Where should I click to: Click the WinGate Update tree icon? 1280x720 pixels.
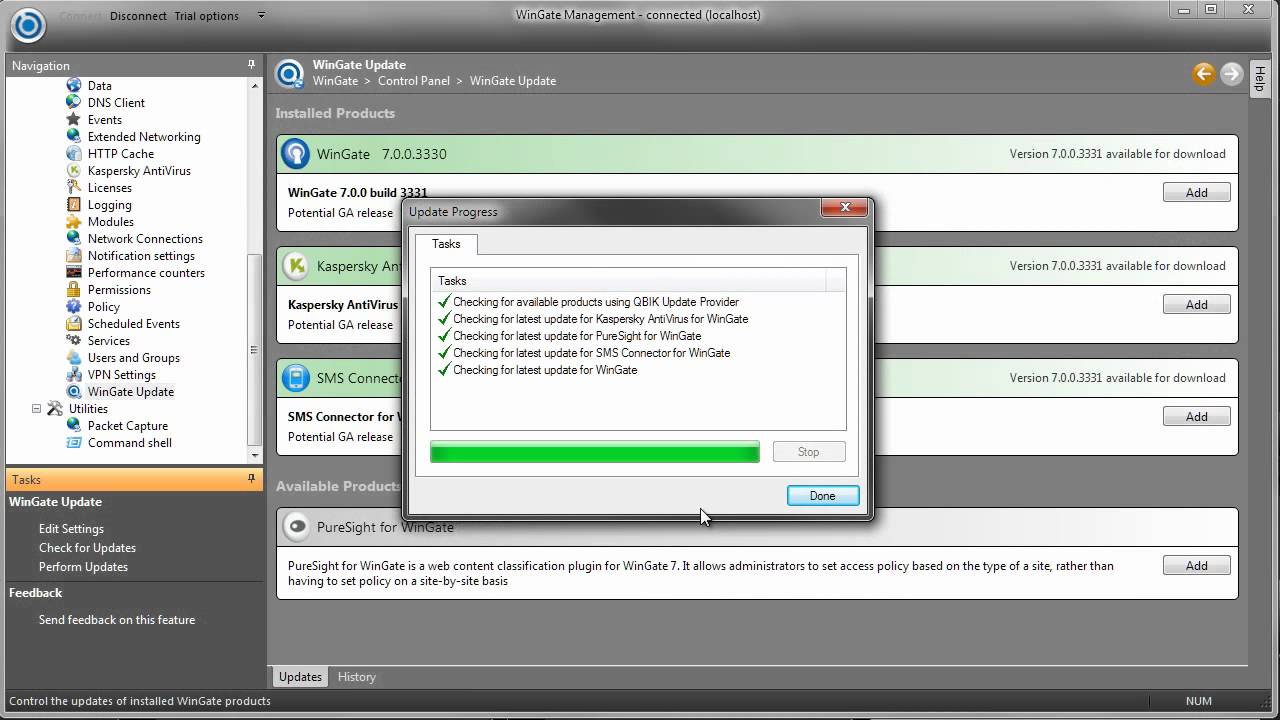74,392
